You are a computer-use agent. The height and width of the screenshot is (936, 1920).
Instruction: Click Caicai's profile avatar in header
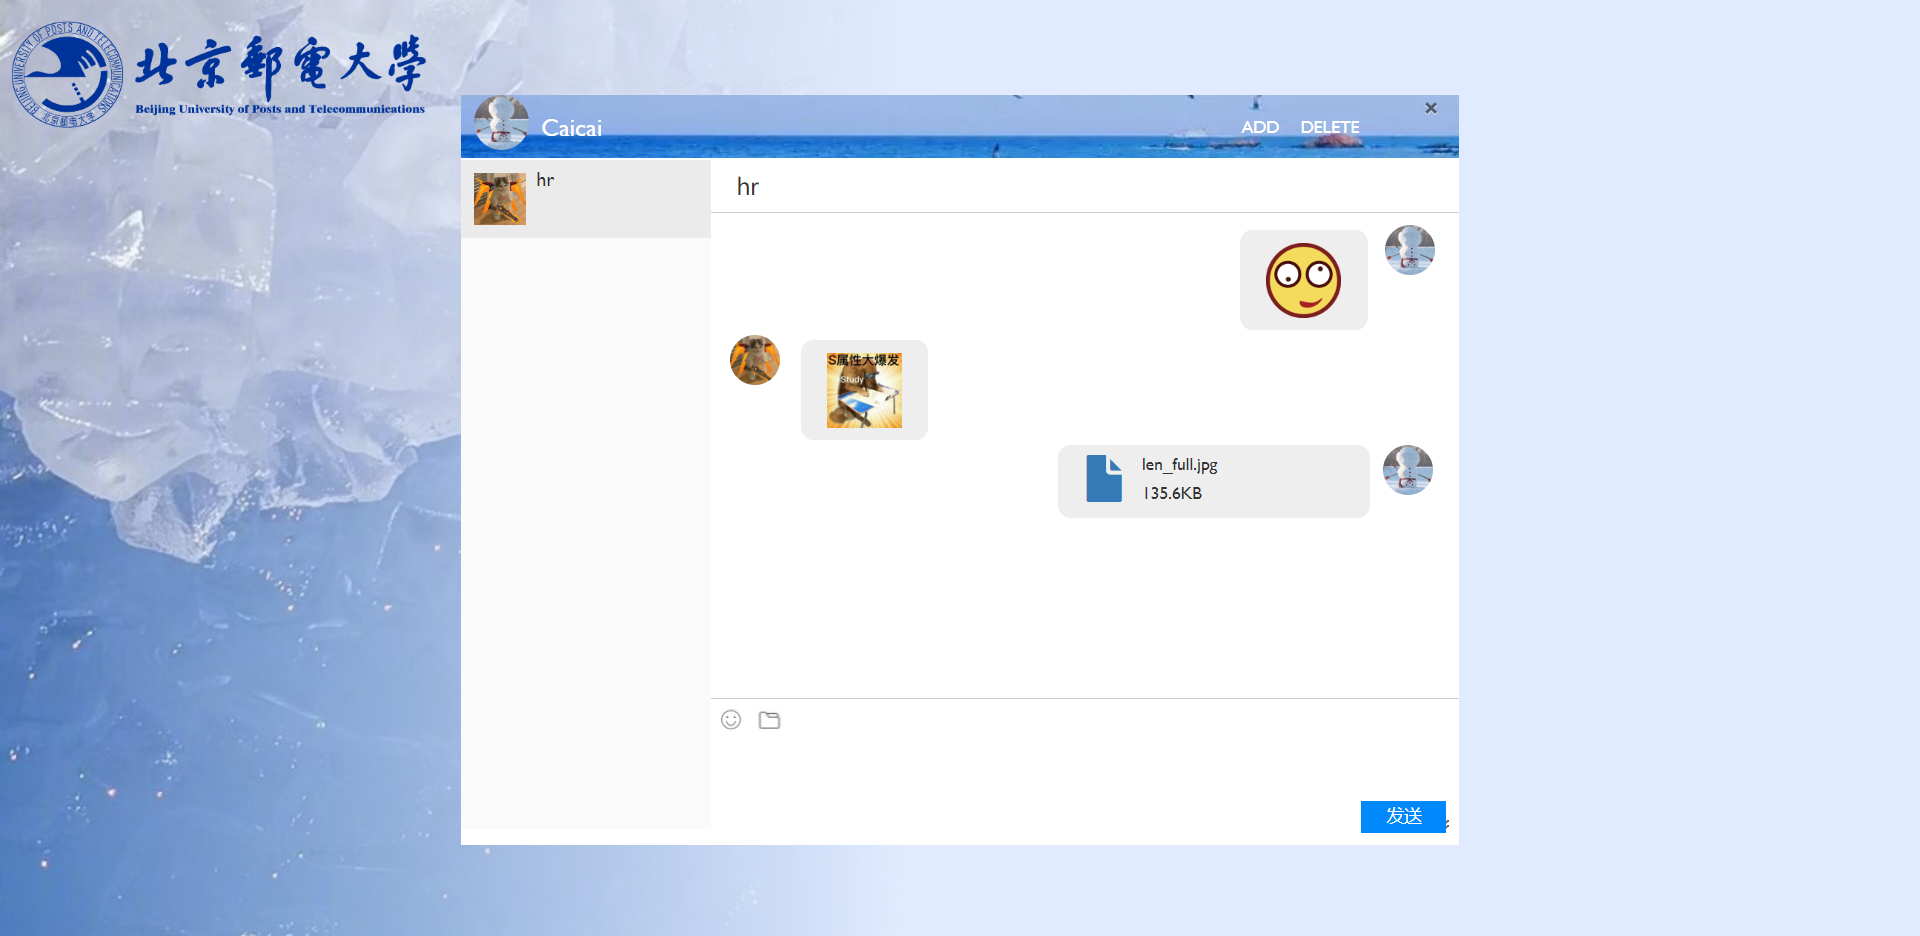[501, 124]
